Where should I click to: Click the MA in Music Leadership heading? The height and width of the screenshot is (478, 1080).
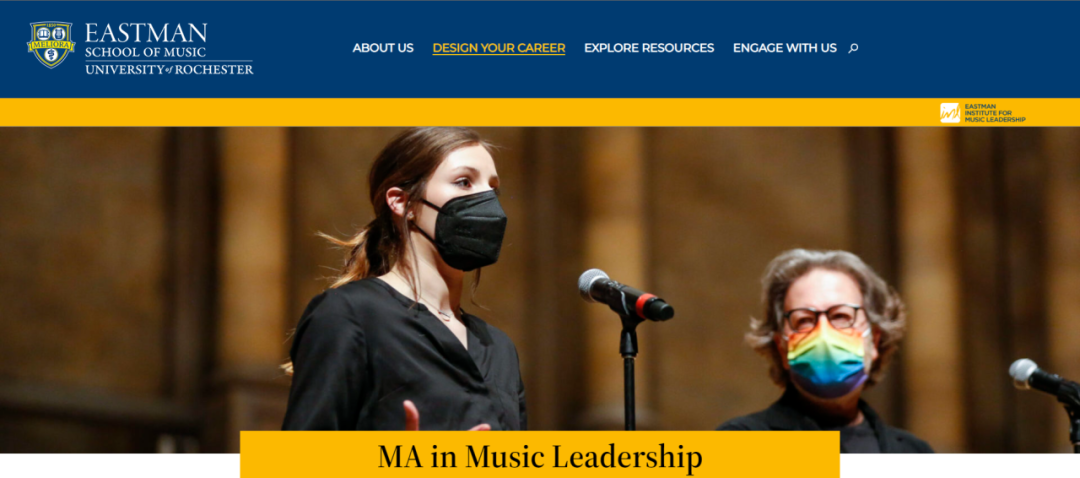click(x=540, y=457)
